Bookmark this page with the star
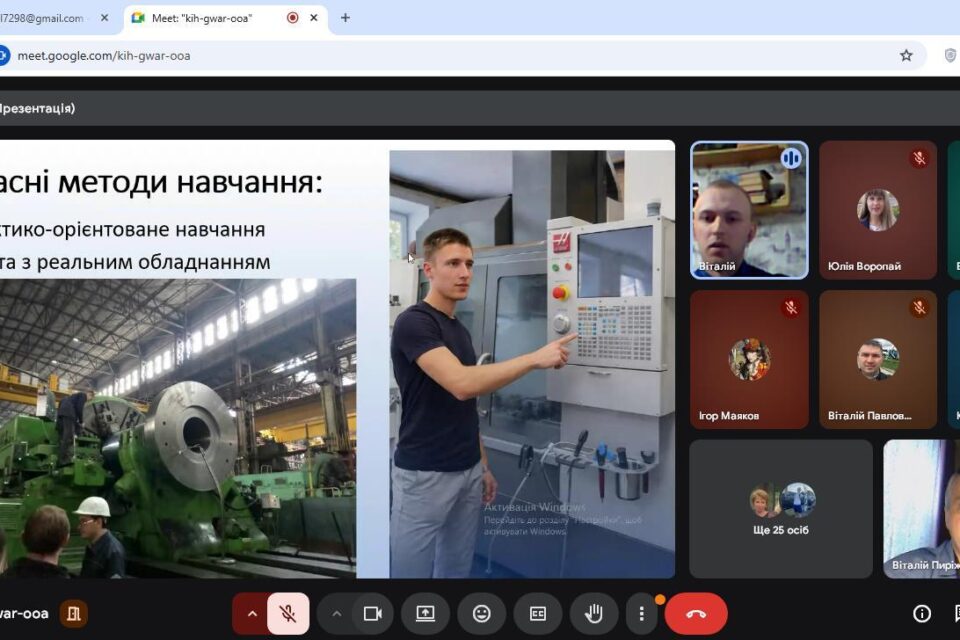Viewport: 960px width, 640px height. [906, 56]
